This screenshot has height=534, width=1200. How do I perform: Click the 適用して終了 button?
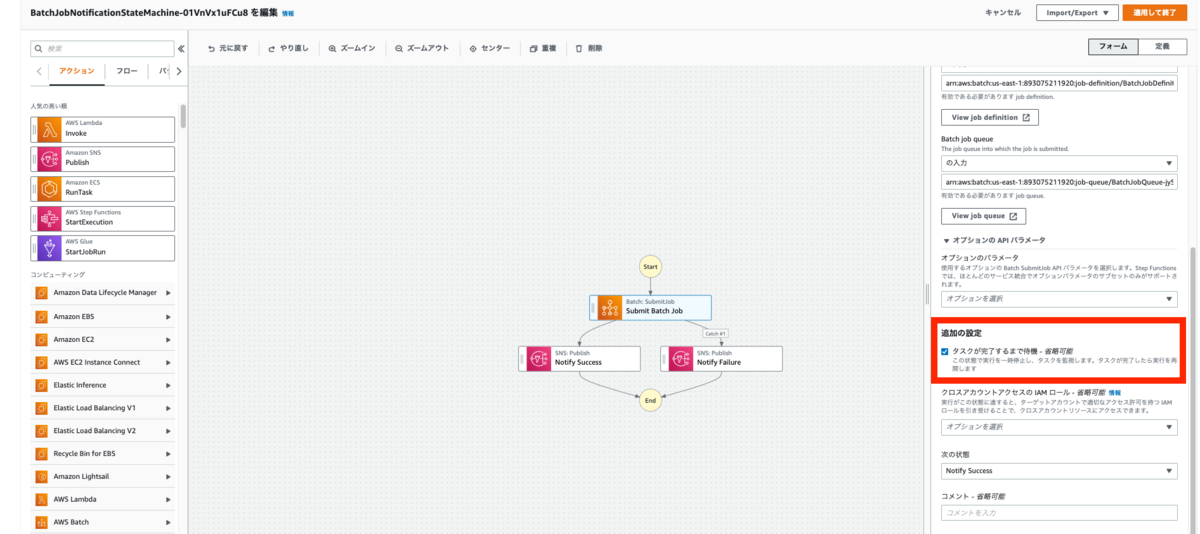[x=1155, y=13]
